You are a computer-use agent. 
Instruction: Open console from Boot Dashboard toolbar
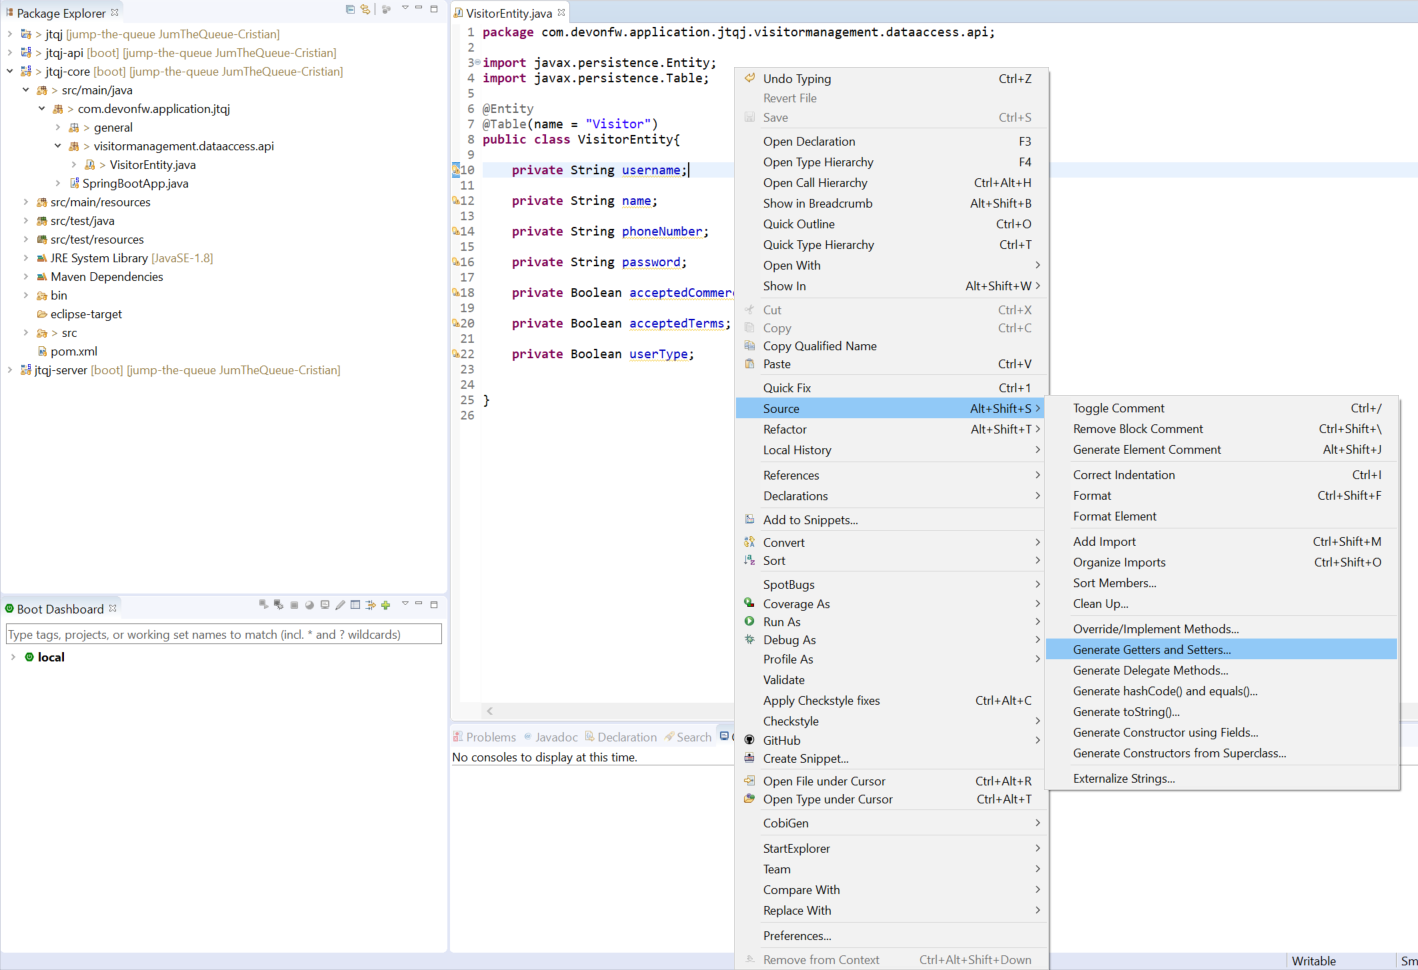tap(325, 606)
